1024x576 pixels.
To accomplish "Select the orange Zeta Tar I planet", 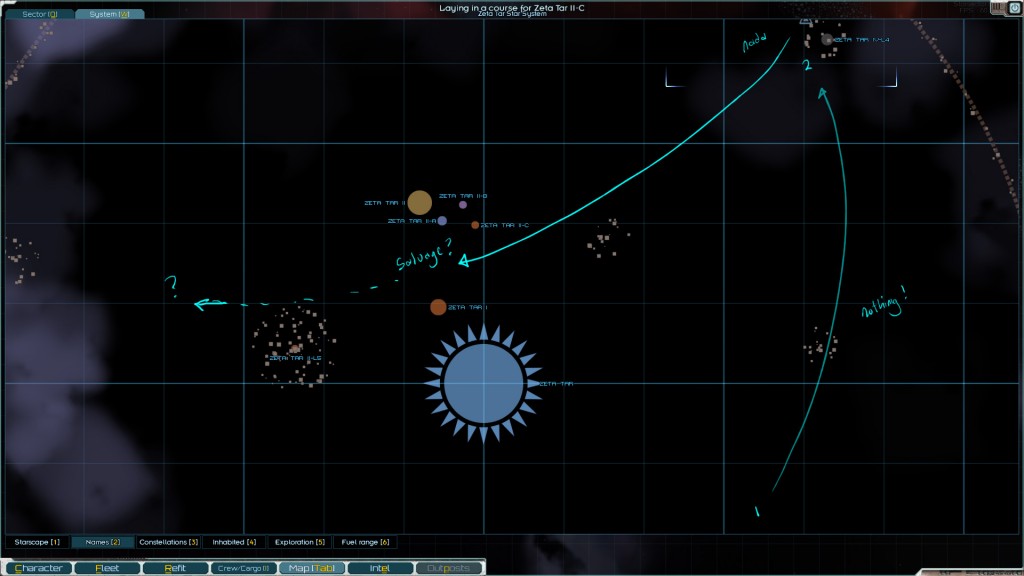I will click(x=438, y=307).
